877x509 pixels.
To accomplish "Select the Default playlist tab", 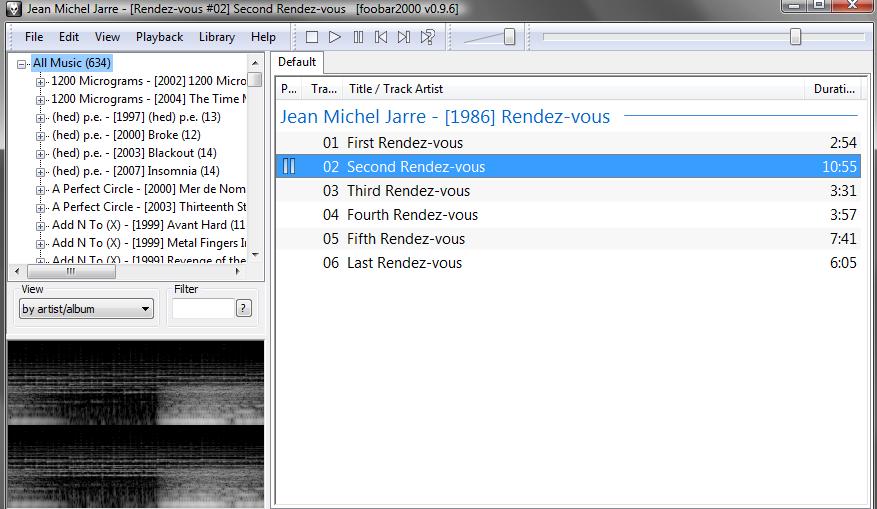I will pos(297,62).
